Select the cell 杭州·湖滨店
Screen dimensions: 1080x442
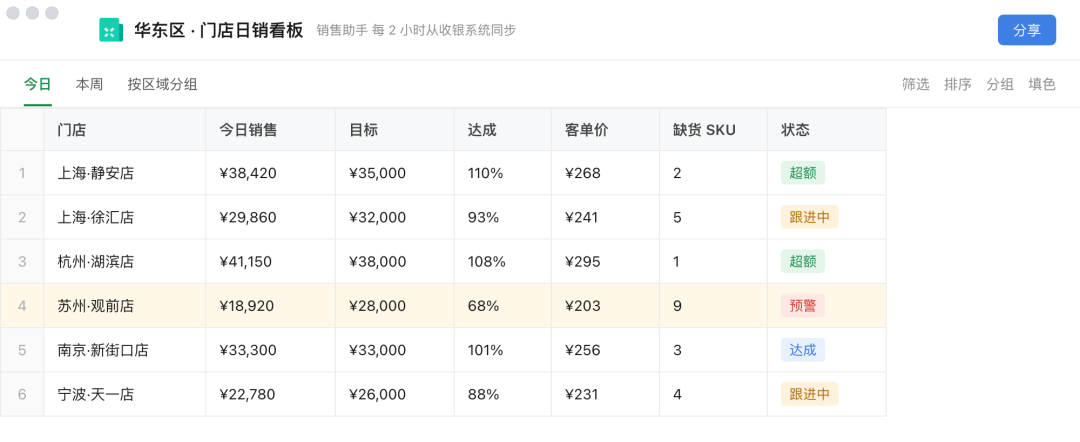(x=125, y=262)
